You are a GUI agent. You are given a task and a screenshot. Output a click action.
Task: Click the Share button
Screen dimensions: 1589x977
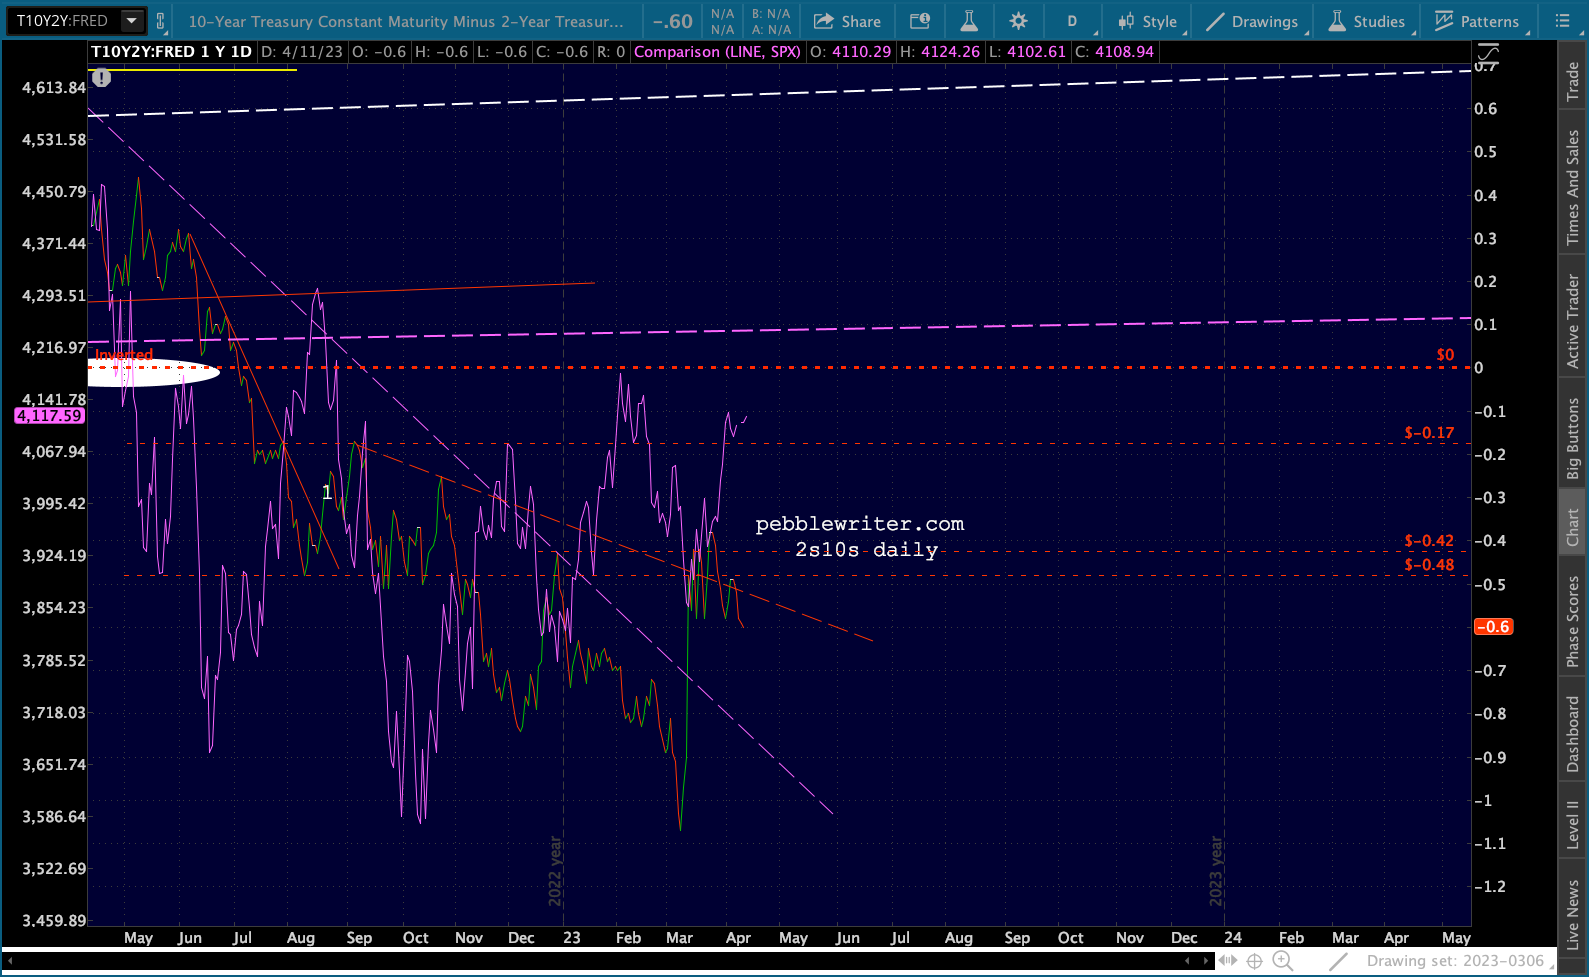pyautogui.click(x=847, y=21)
